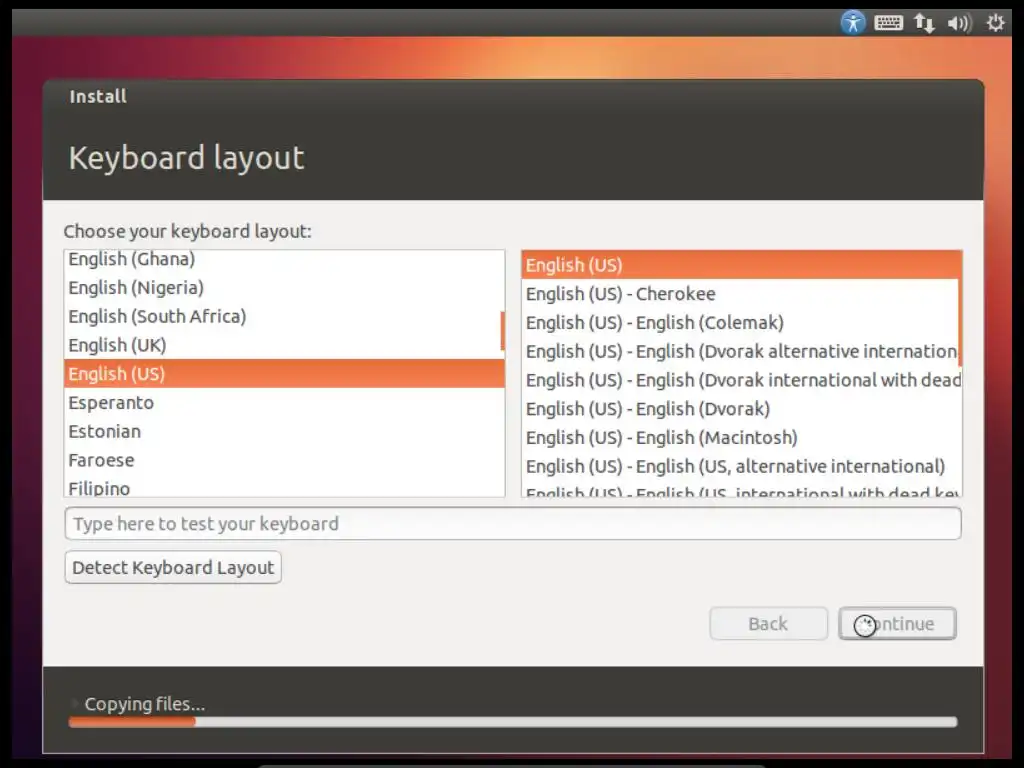Click the Continue button
This screenshot has width=1024, height=768.
pos(897,624)
